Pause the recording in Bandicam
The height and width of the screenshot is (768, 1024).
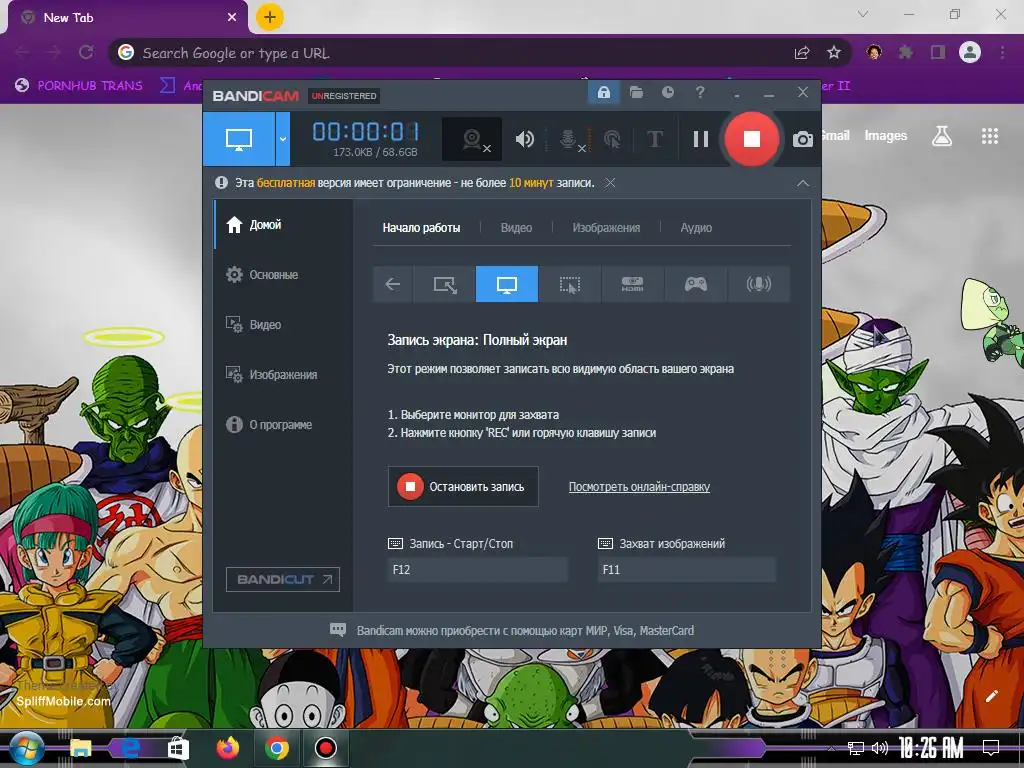[x=701, y=138]
